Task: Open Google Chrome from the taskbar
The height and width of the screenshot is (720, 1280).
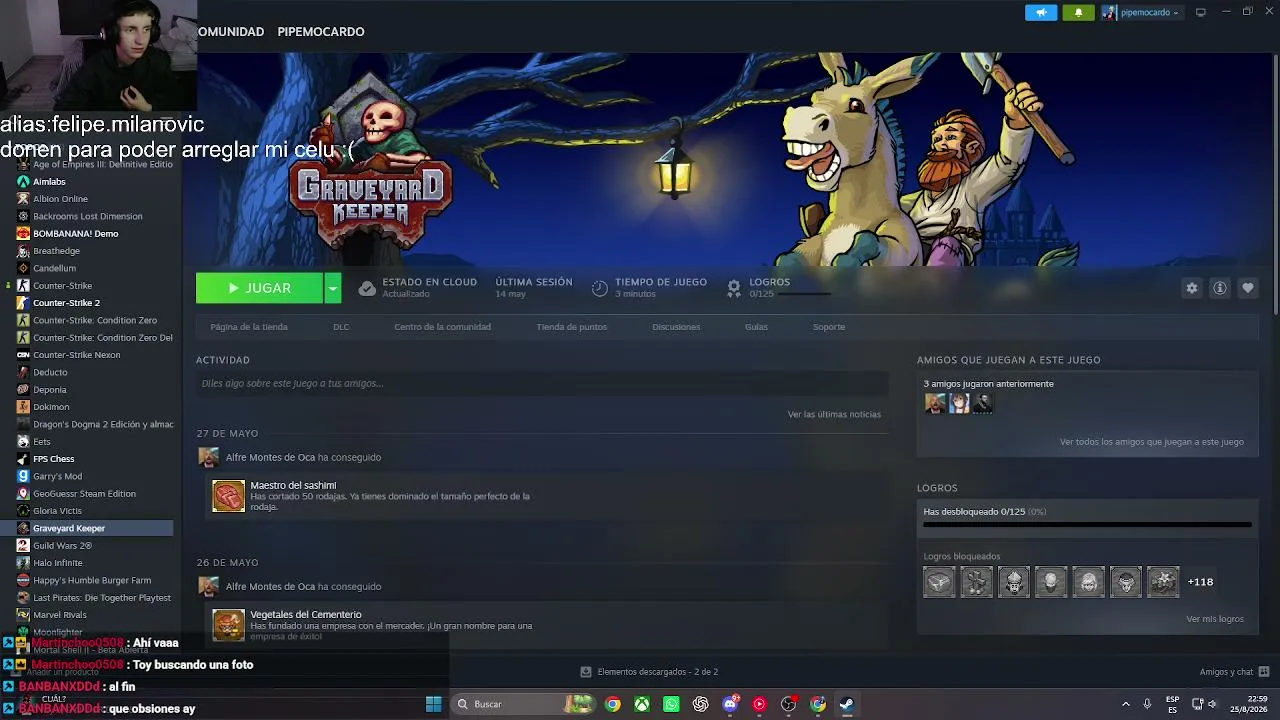Action: (613, 704)
